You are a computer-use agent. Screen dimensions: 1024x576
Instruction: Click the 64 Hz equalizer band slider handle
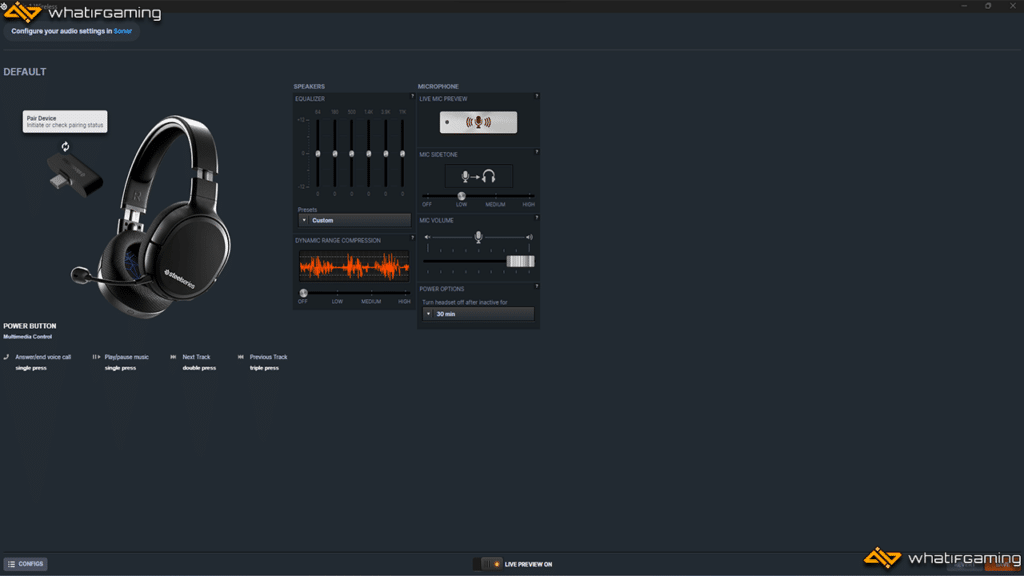tap(318, 154)
